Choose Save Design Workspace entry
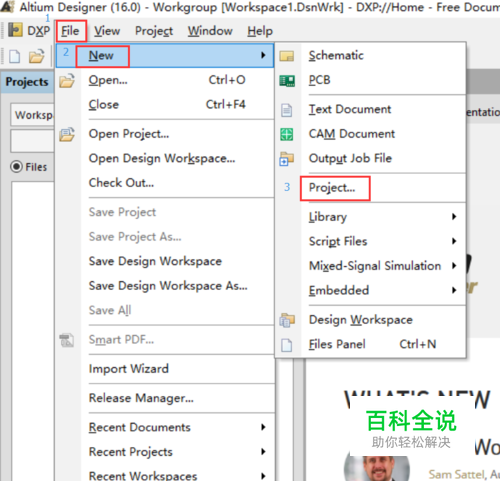The width and height of the screenshot is (500, 481). tap(165, 261)
